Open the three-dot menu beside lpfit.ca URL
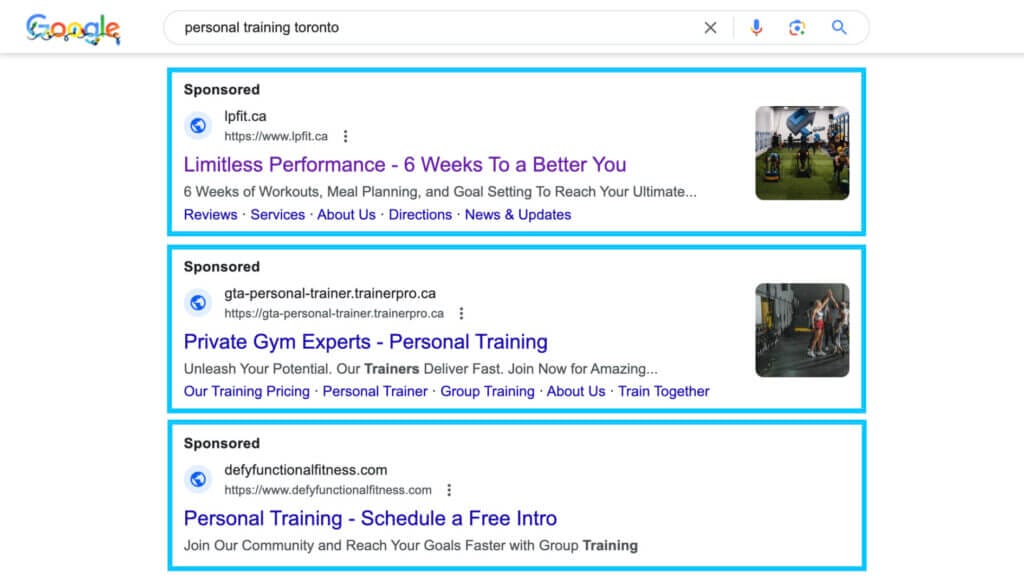The image size is (1024, 585). pos(345,136)
